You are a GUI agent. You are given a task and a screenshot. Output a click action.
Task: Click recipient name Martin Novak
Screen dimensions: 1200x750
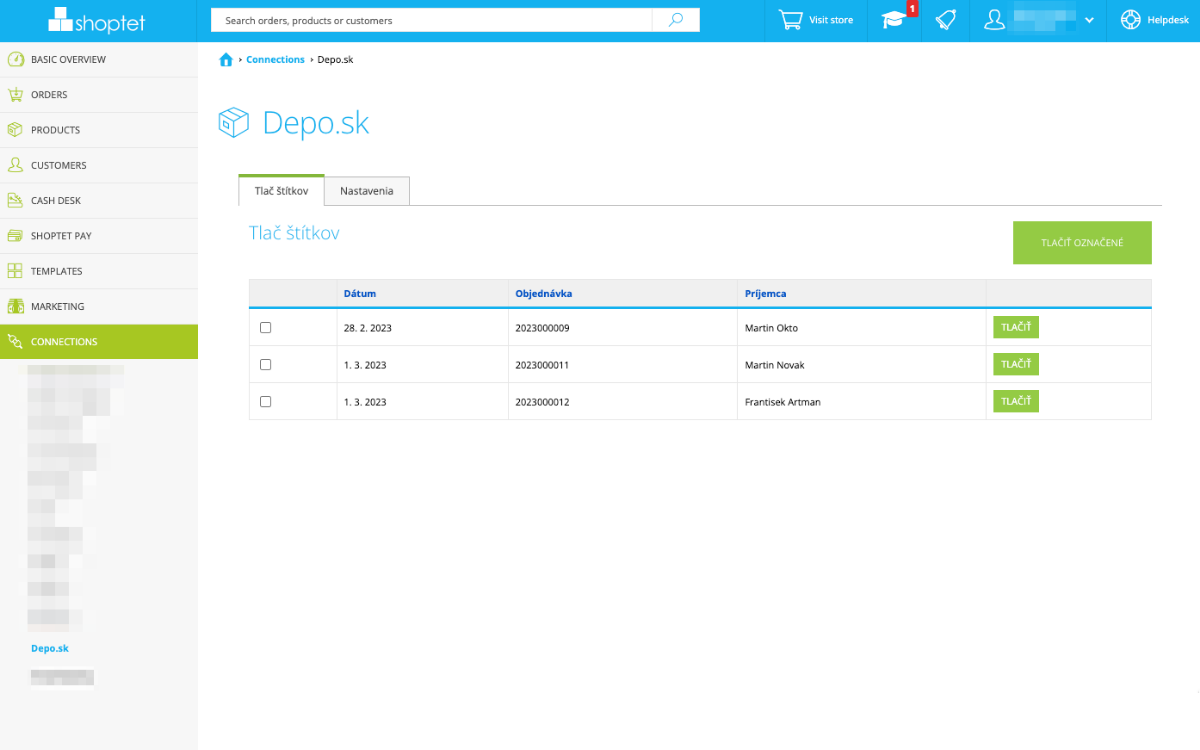(775, 365)
